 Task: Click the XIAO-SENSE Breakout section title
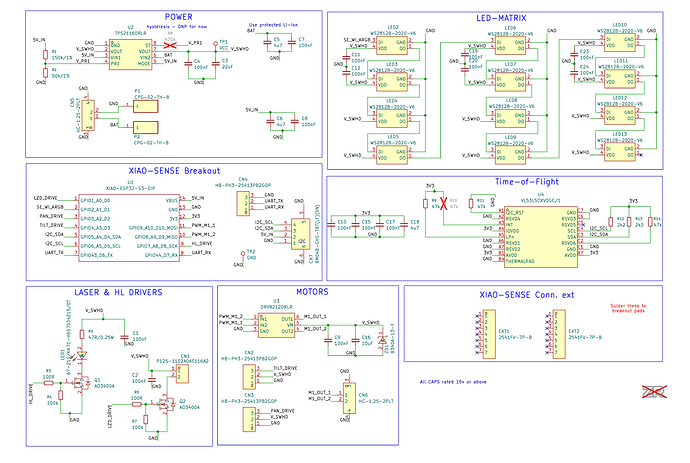pos(174,171)
